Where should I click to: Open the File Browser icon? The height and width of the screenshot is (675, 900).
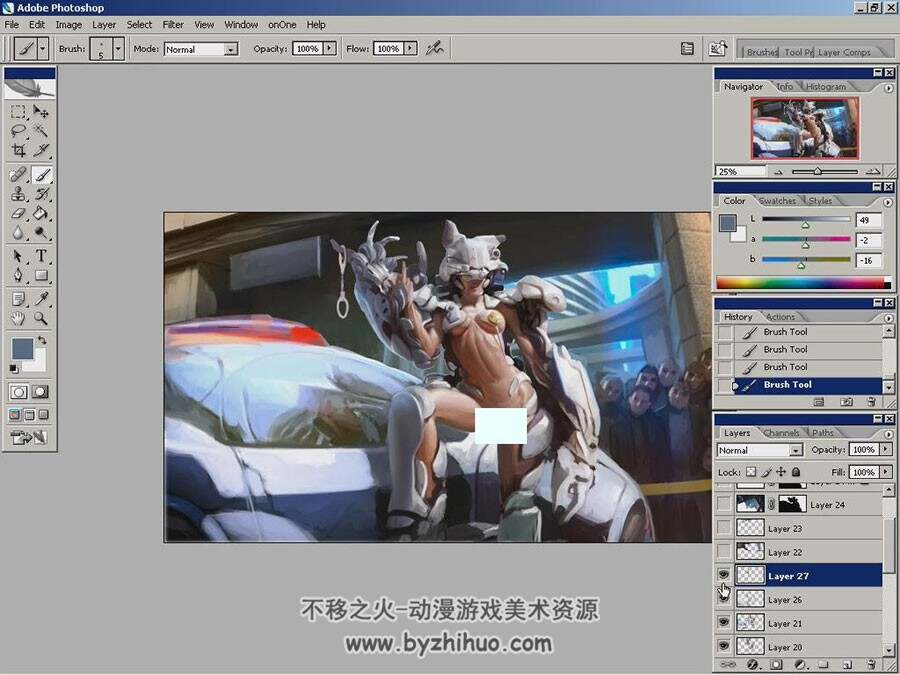click(x=717, y=49)
